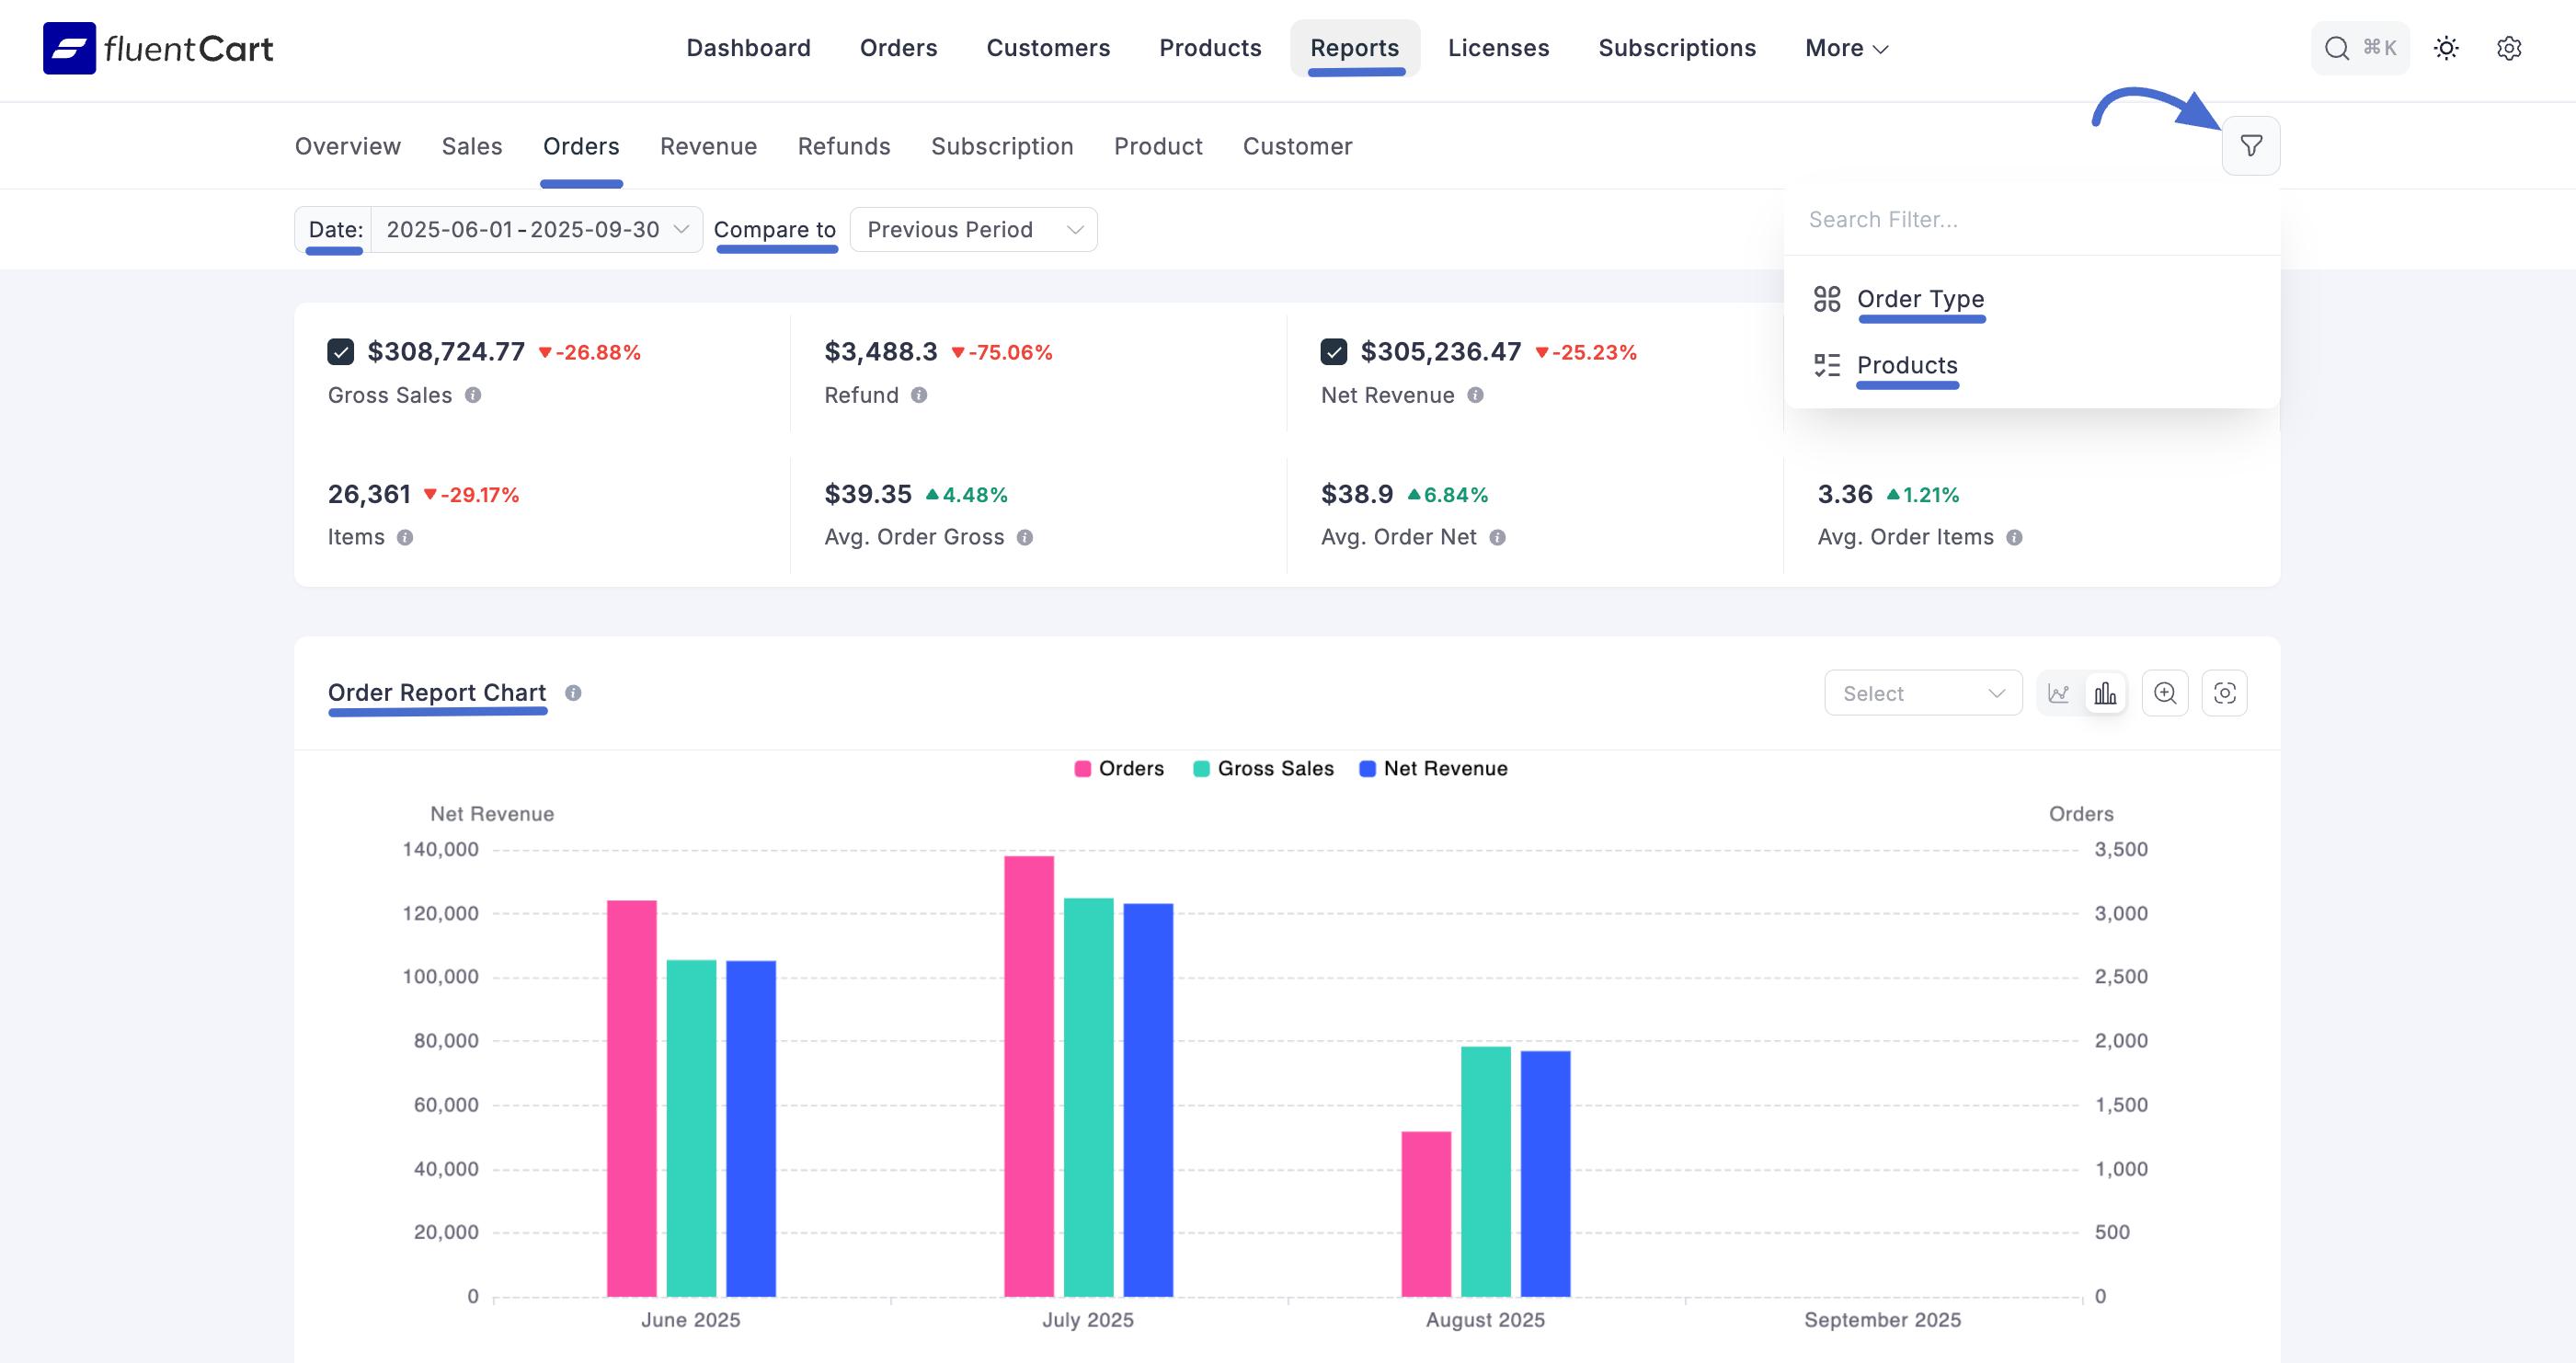This screenshot has height=1363, width=2576.
Task: Go to Subscriptions in the top menu
Action: pyautogui.click(x=1677, y=48)
